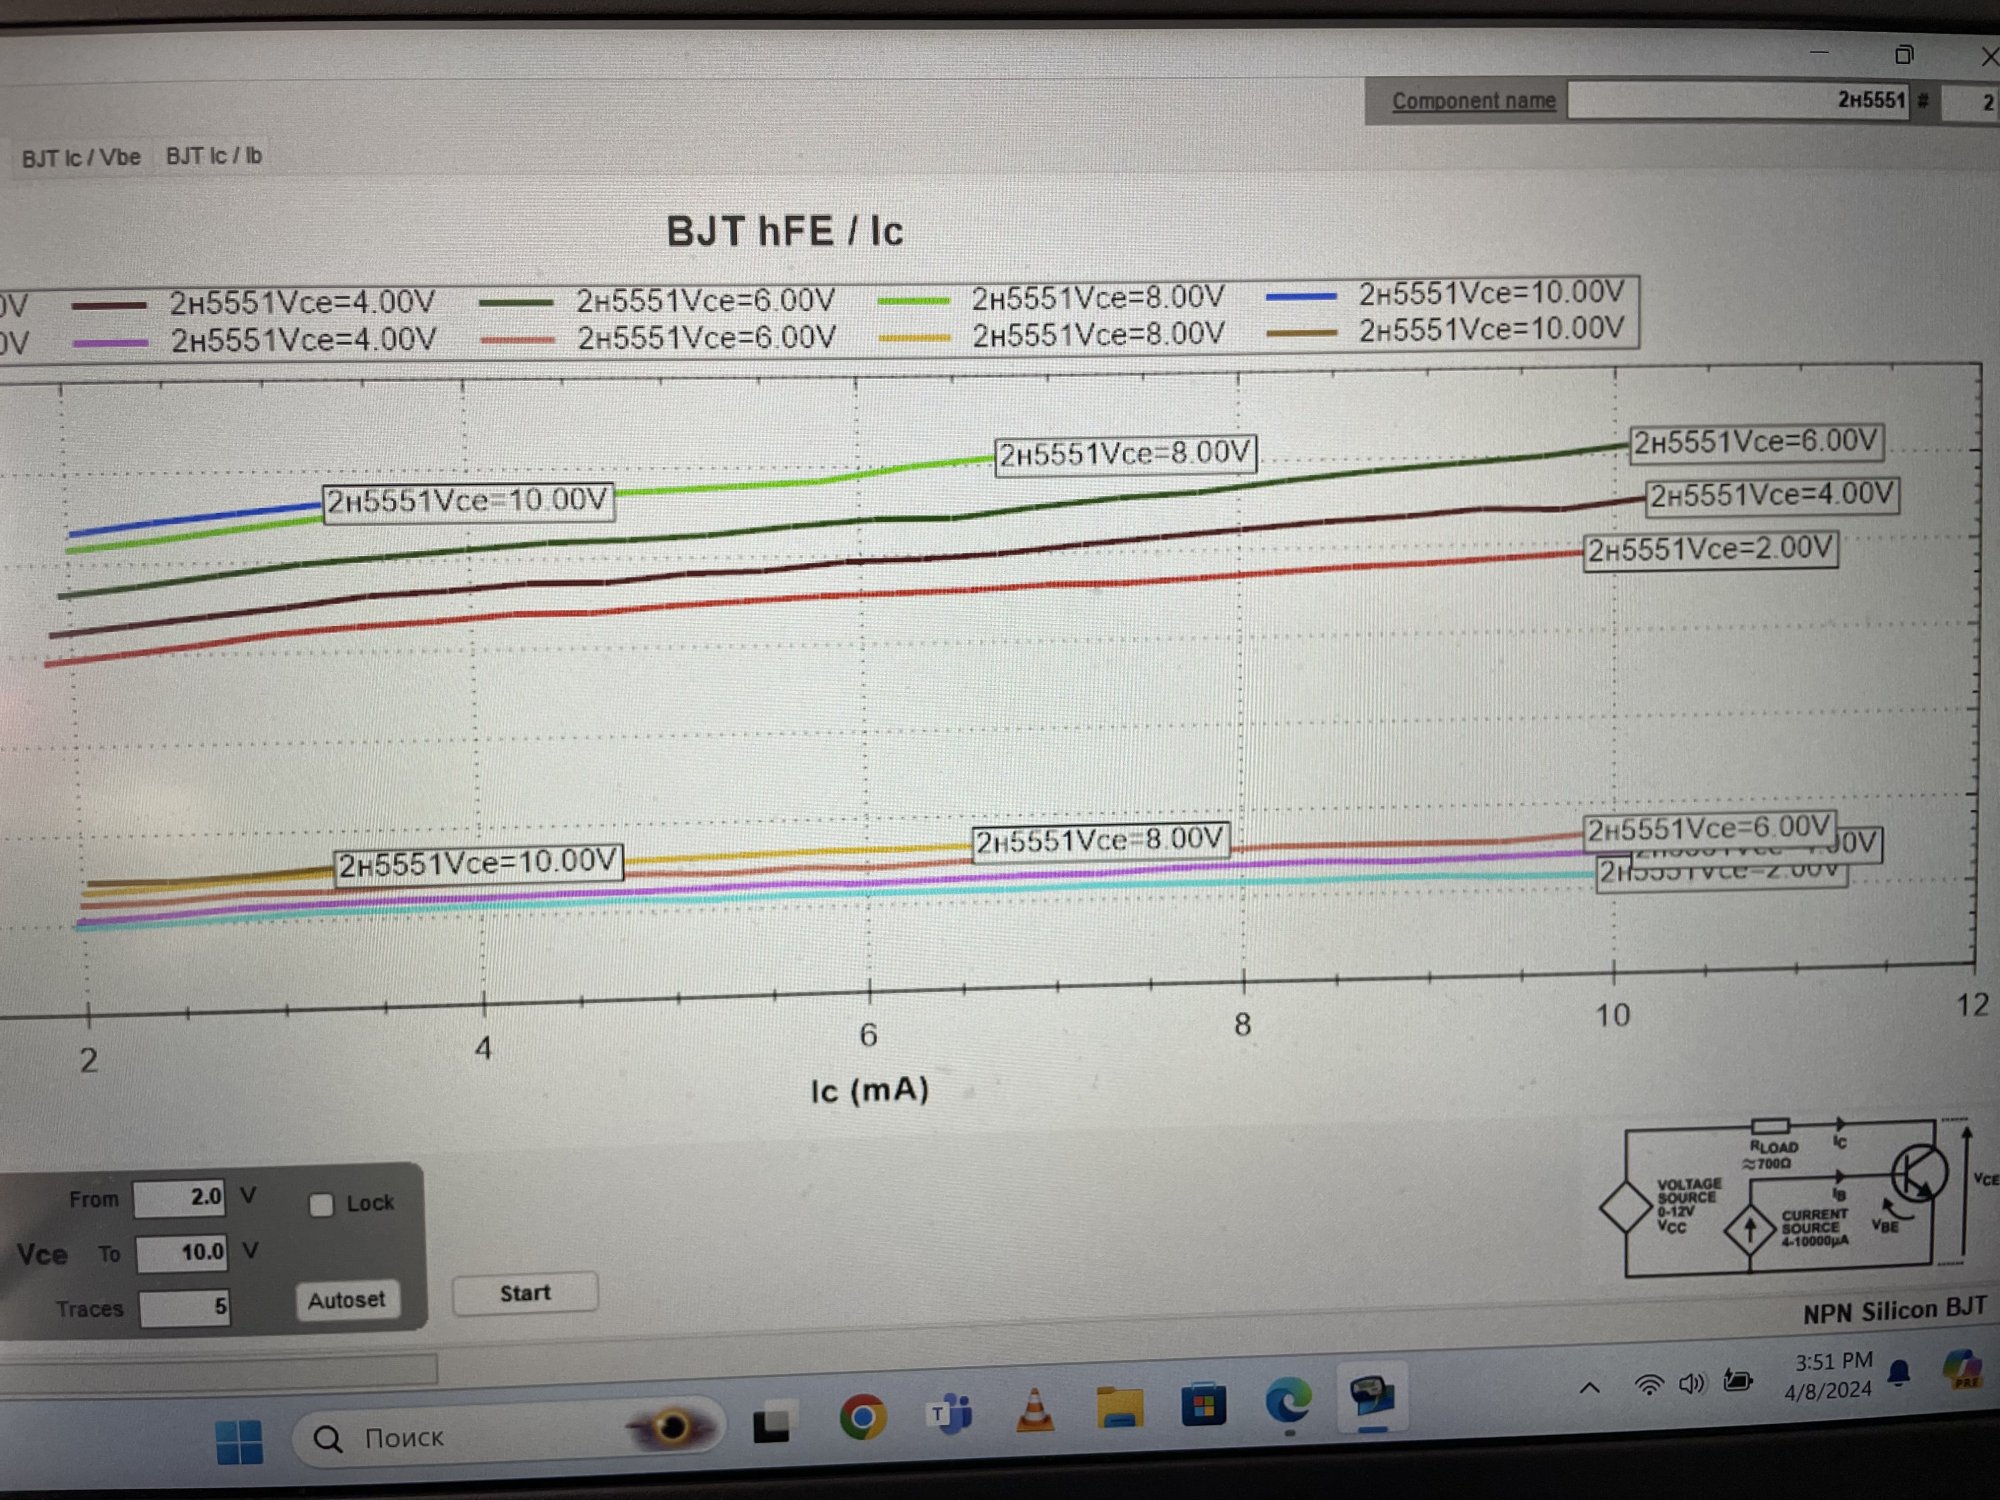Click salmon Vce=6.00V legend swatch

[517, 340]
